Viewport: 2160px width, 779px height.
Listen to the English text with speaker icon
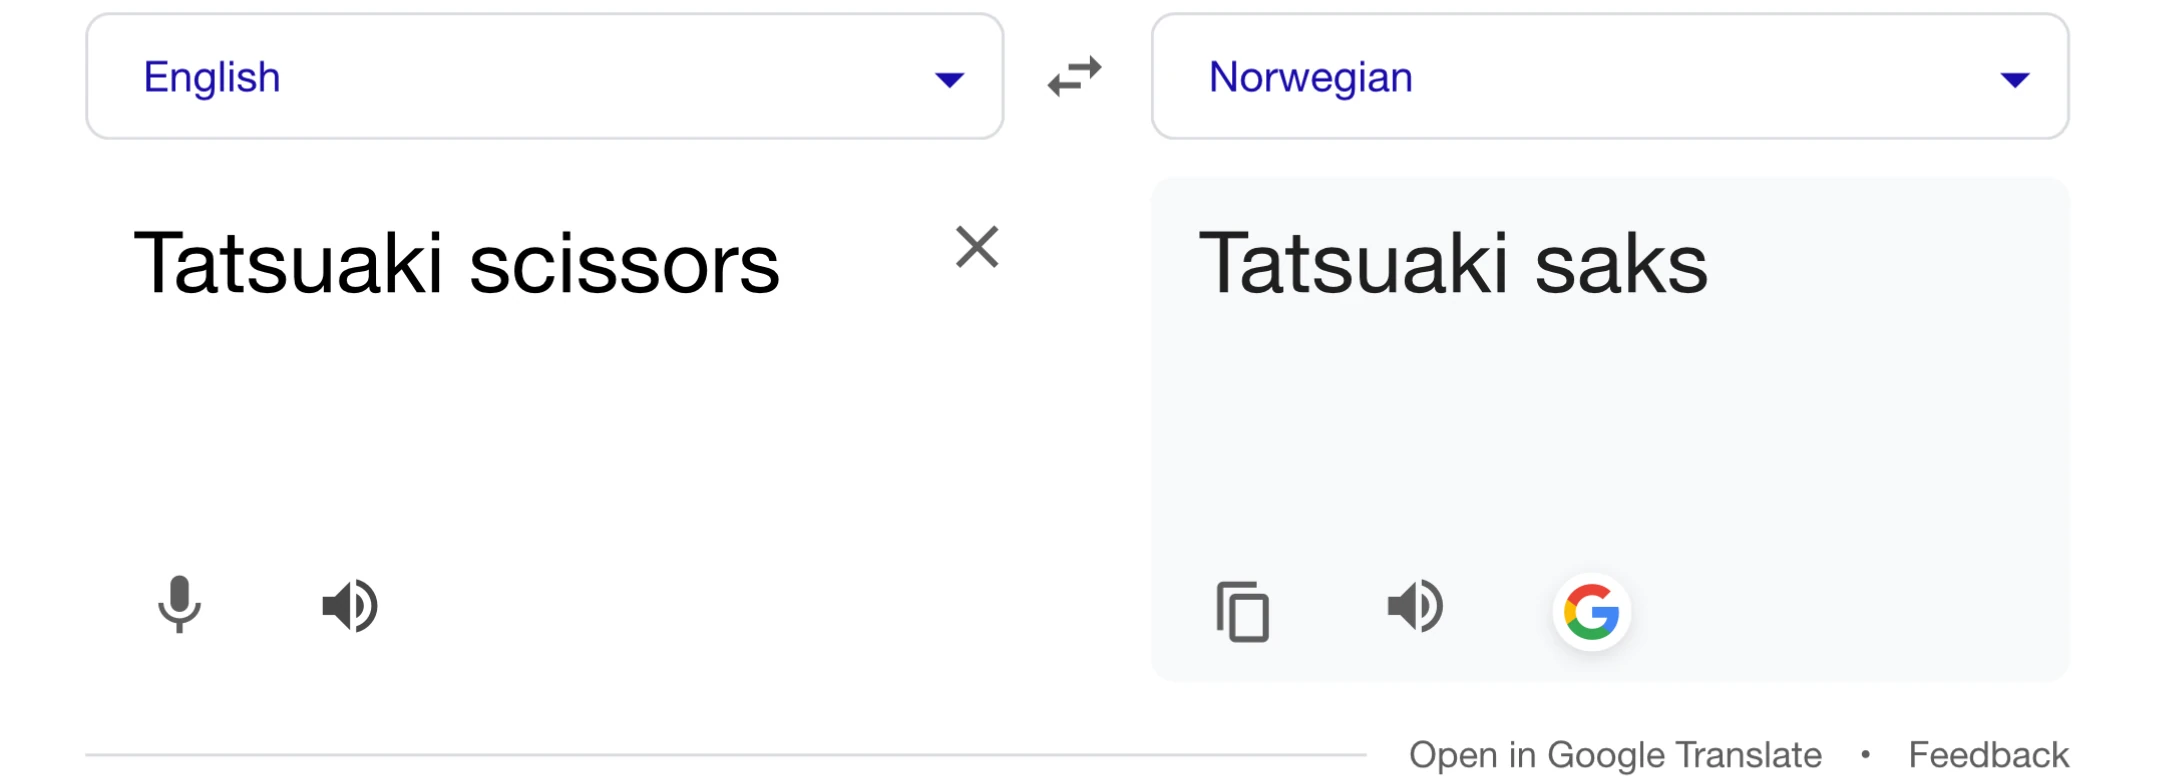[x=348, y=605]
